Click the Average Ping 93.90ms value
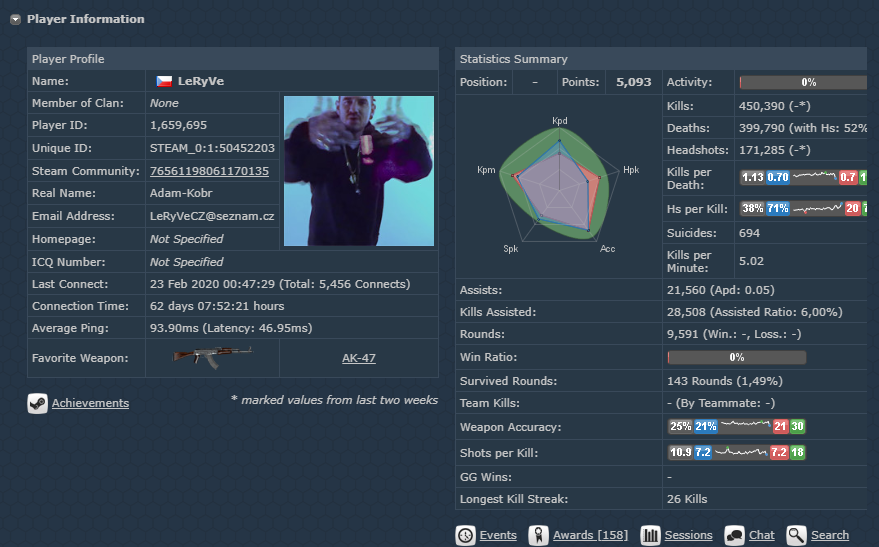The width and height of the screenshot is (879, 547). pyautogui.click(x=231, y=328)
